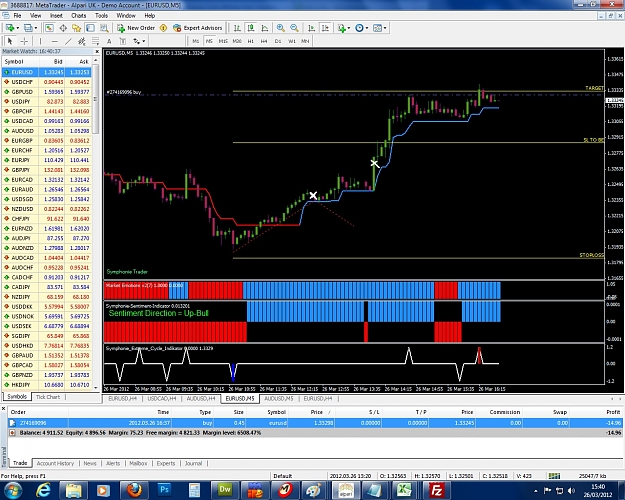Screen dimensions: 625x500
Task: Toggle the Data Window icon
Action: pyautogui.click(x=63, y=28)
